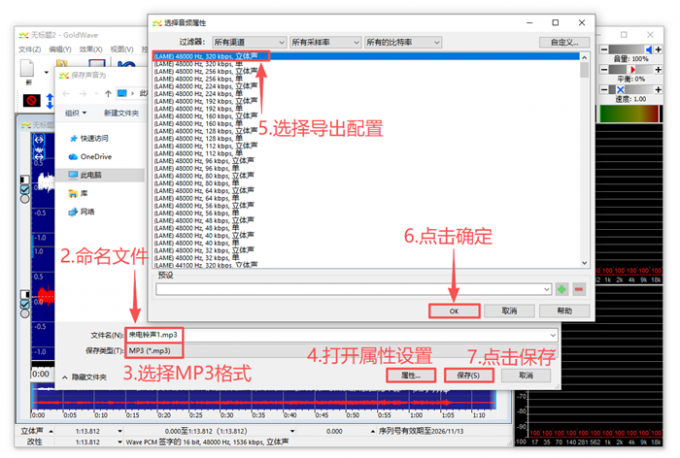Screen dimensions: 680x458
Task: Click the Save As dialog back arrow
Action: 66,94
